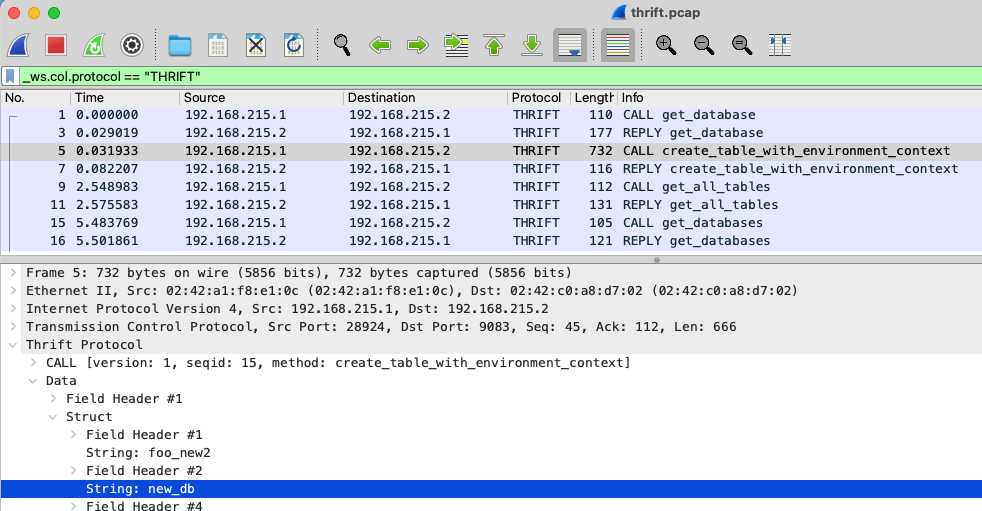The height and width of the screenshot is (511, 982).
Task: Stop the running capture with red square
Action: click(56, 45)
